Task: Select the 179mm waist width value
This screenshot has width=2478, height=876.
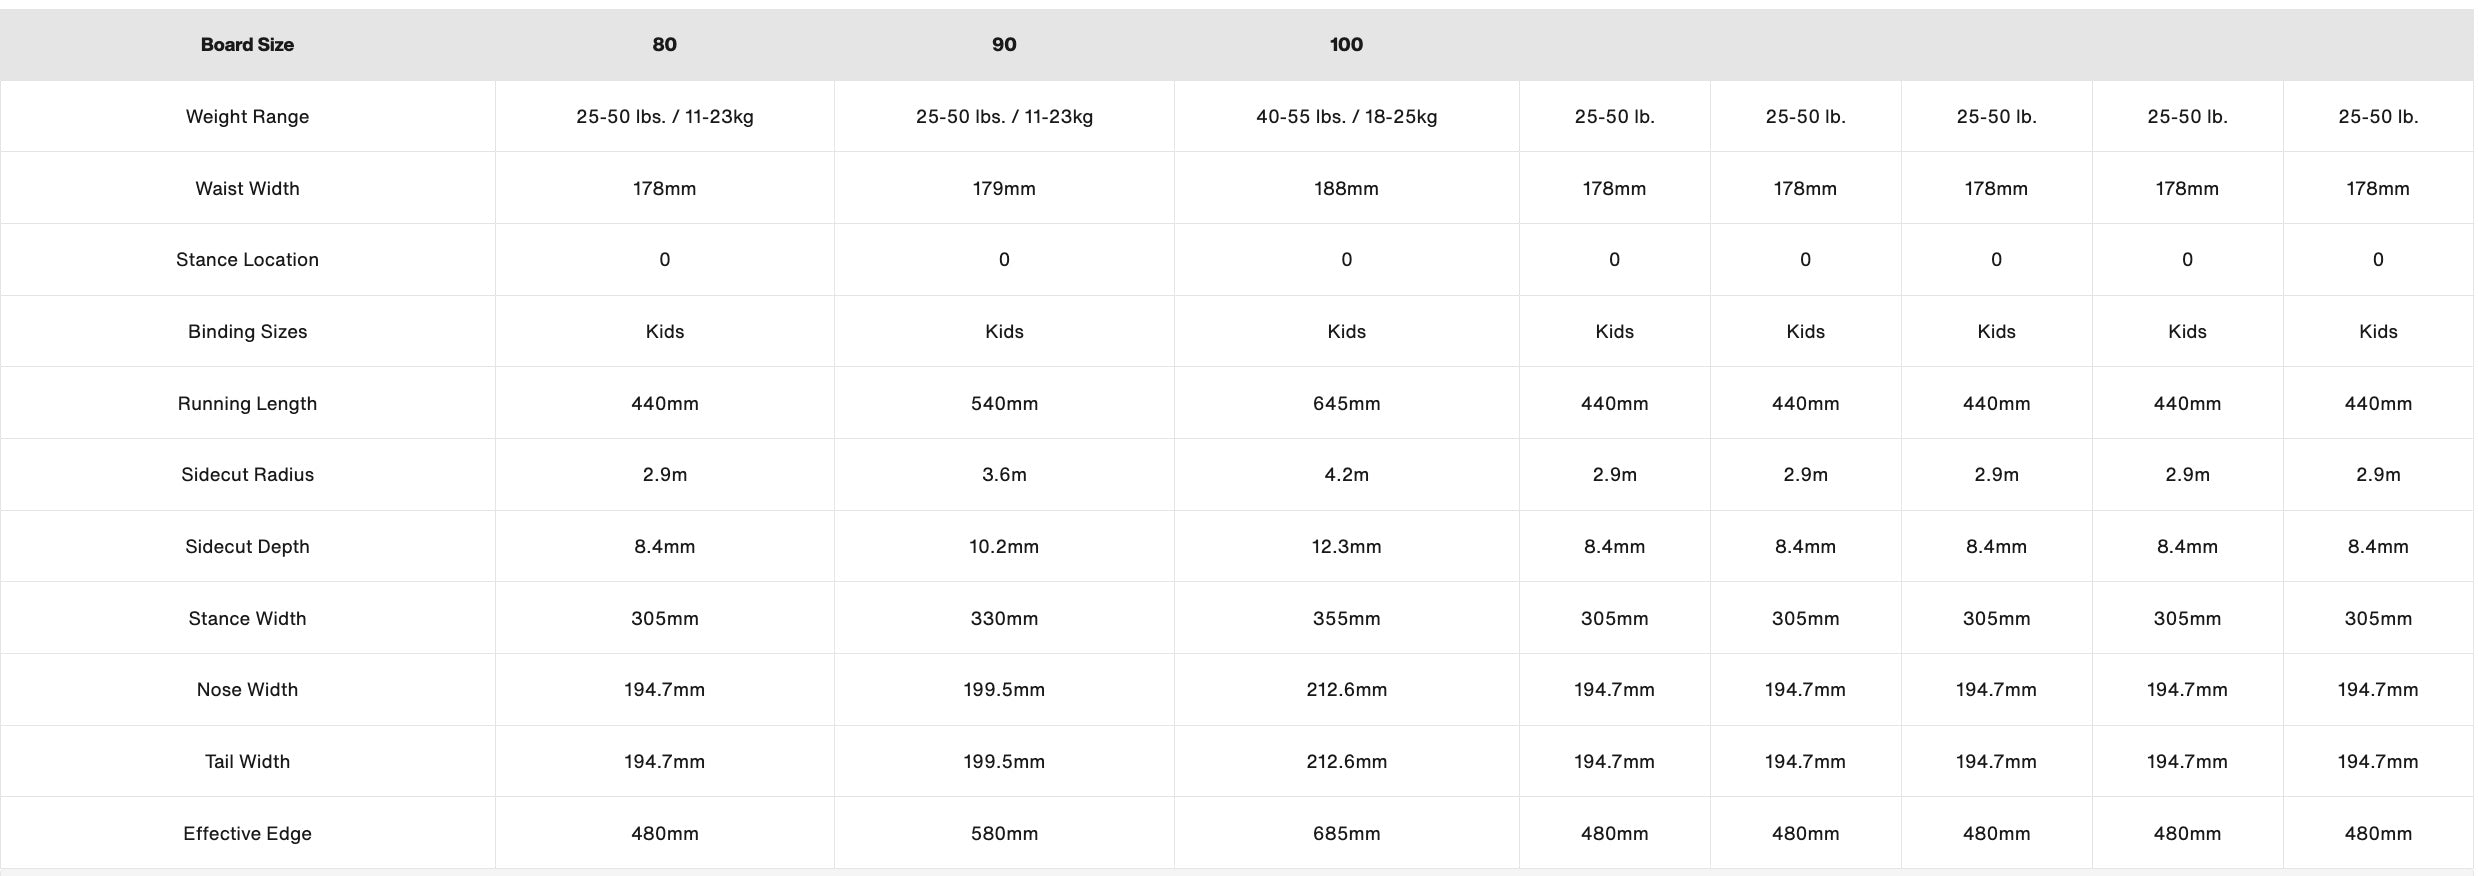Action: click(1004, 189)
